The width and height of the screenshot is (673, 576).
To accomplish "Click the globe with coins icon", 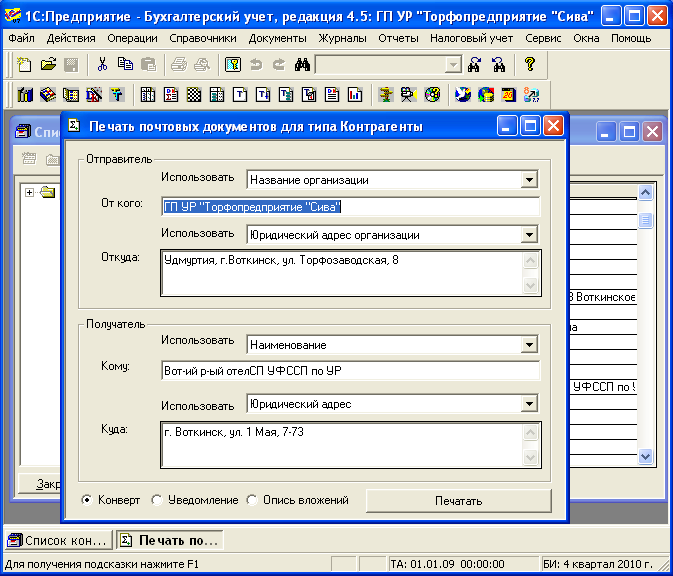I will point(486,94).
